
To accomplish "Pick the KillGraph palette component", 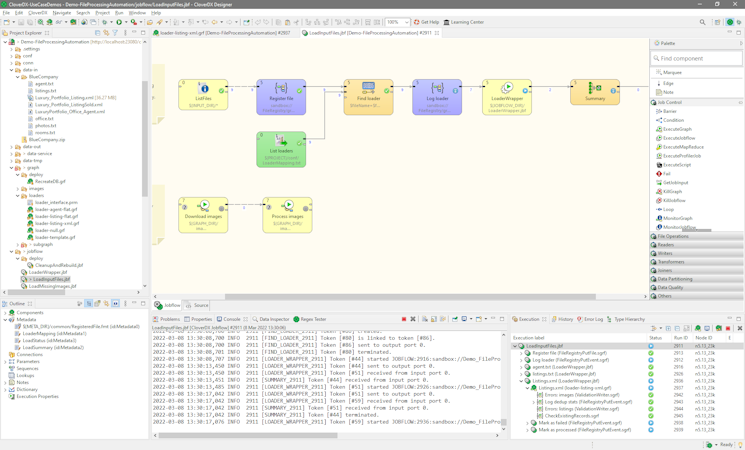I will [x=673, y=192].
